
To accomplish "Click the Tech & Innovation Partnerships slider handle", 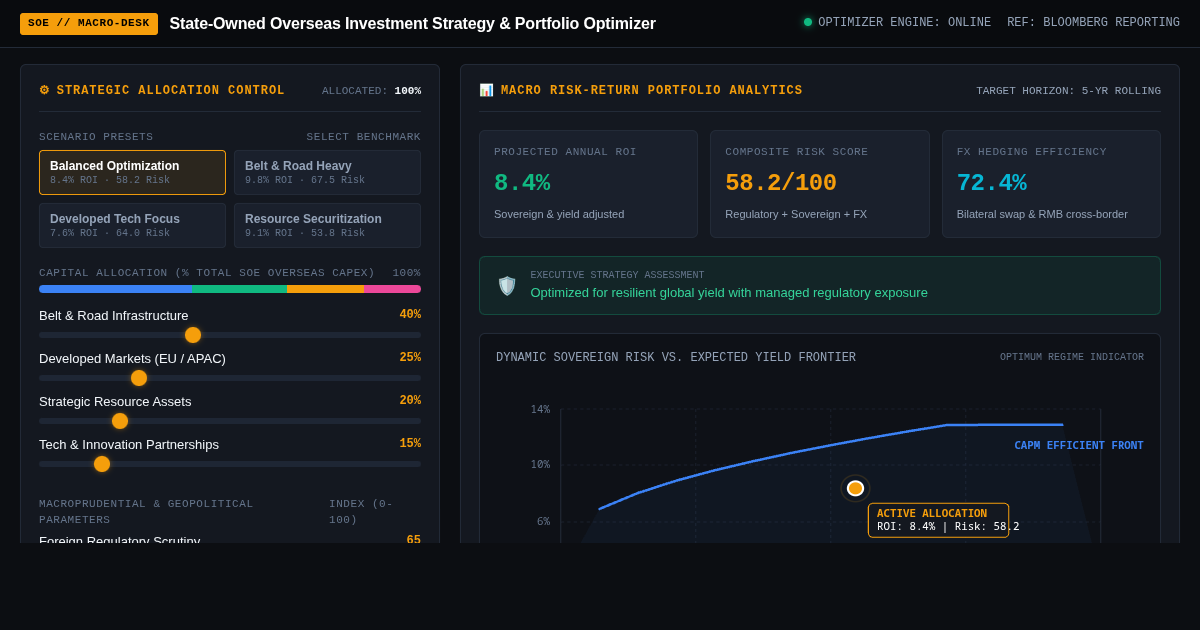I will pos(102,464).
